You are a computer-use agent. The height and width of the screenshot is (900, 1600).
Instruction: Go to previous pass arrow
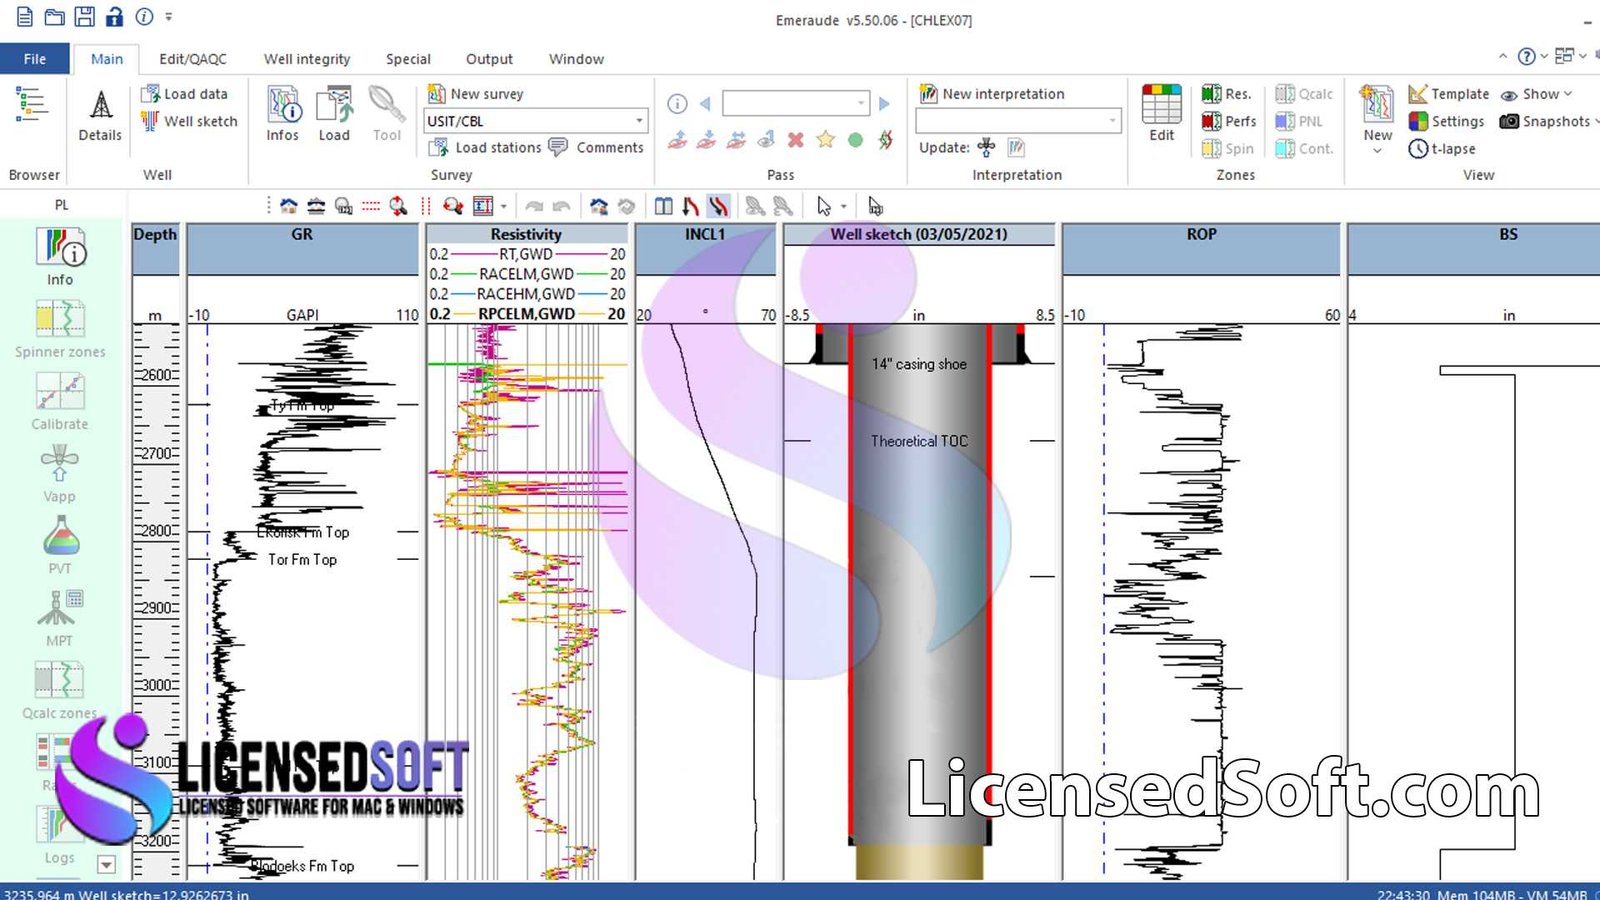coord(705,104)
